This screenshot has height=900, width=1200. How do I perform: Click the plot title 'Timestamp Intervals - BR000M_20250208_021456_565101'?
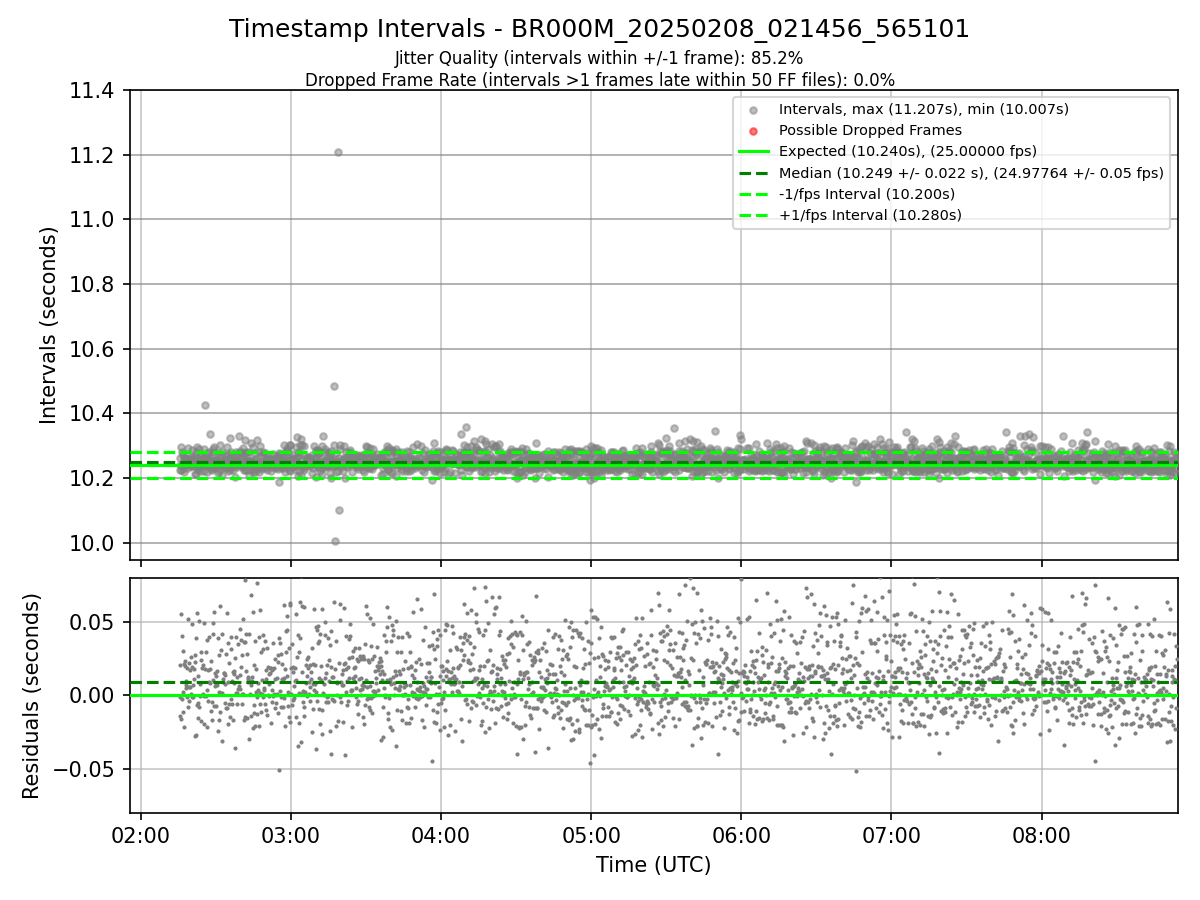[599, 29]
